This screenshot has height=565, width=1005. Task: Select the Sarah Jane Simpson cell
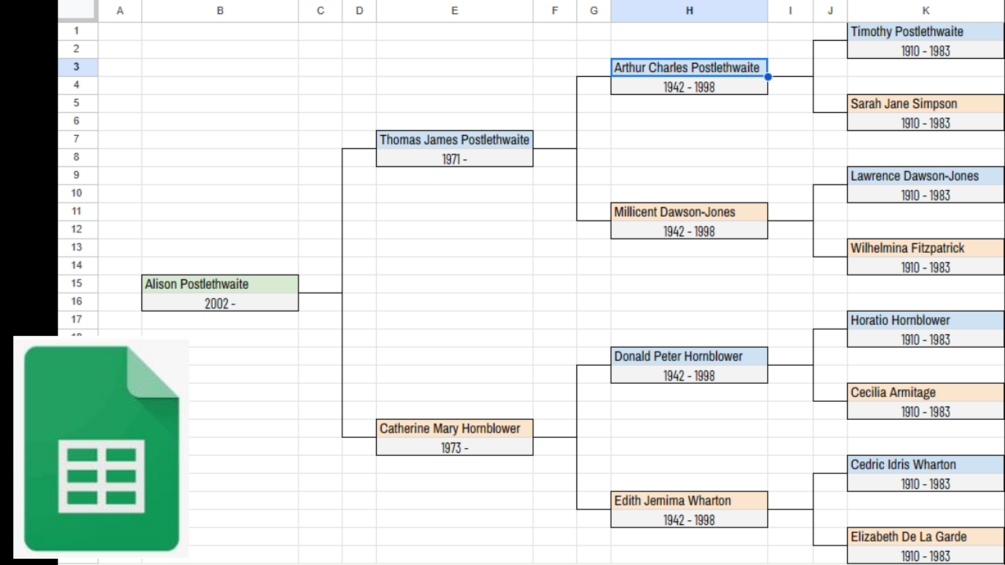tap(925, 104)
